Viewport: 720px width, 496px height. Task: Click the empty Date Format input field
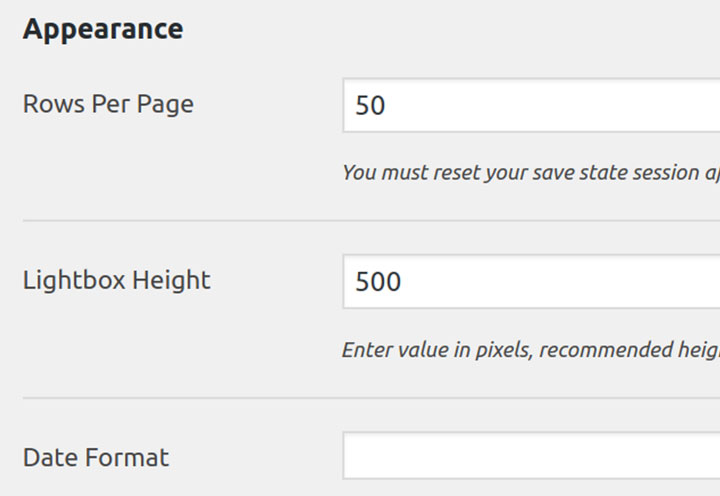tap(531, 456)
